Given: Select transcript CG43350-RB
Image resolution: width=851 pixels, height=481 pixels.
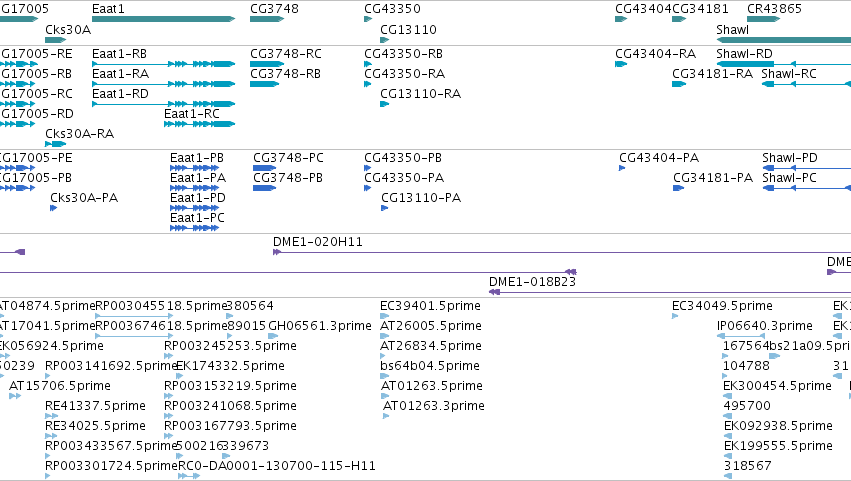Looking at the screenshot, I should (x=403, y=54).
